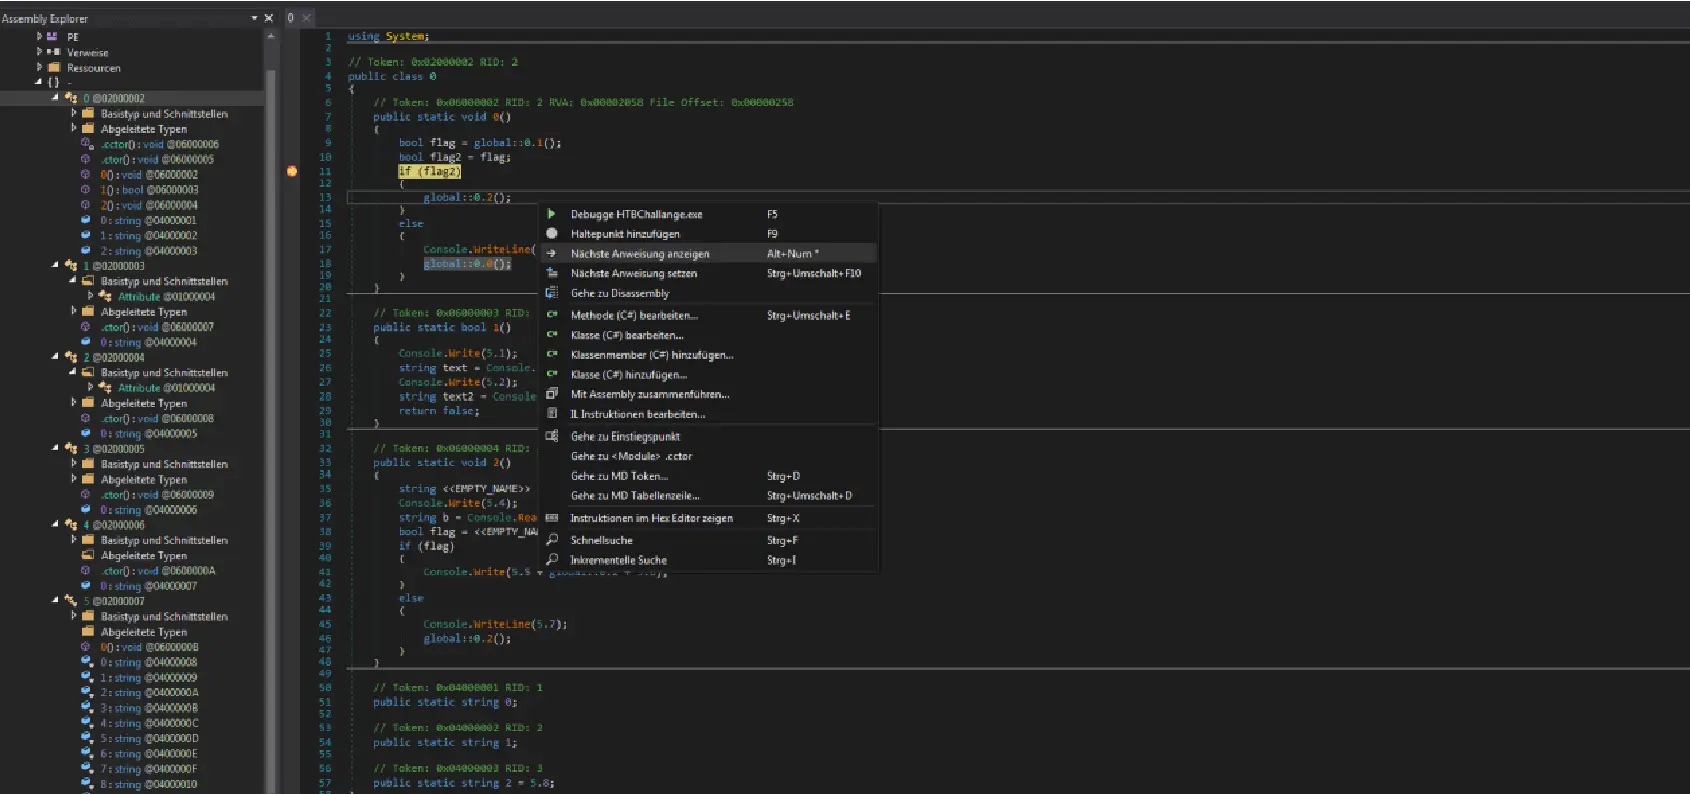Click the Mit Assembly zusammenführen icon
The image size is (1690, 794).
(551, 394)
